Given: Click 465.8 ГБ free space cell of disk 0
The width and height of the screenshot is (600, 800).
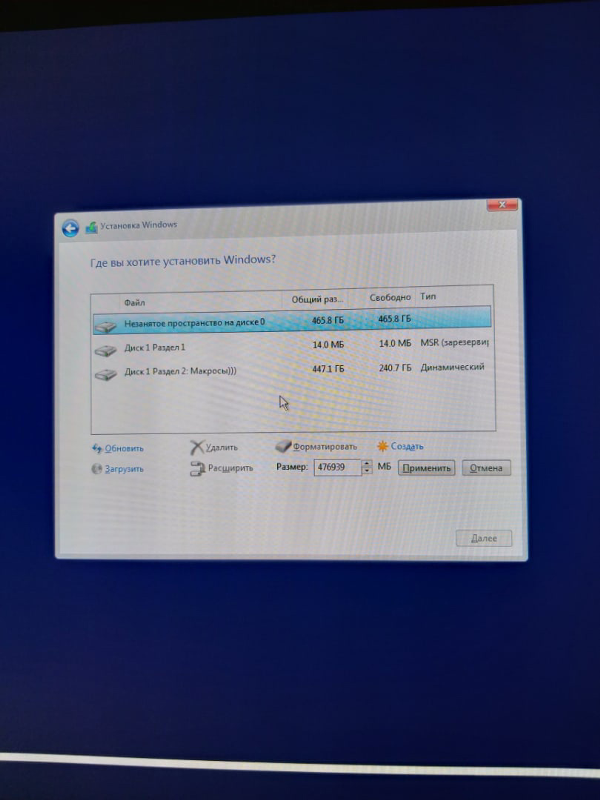Looking at the screenshot, I should point(394,319).
